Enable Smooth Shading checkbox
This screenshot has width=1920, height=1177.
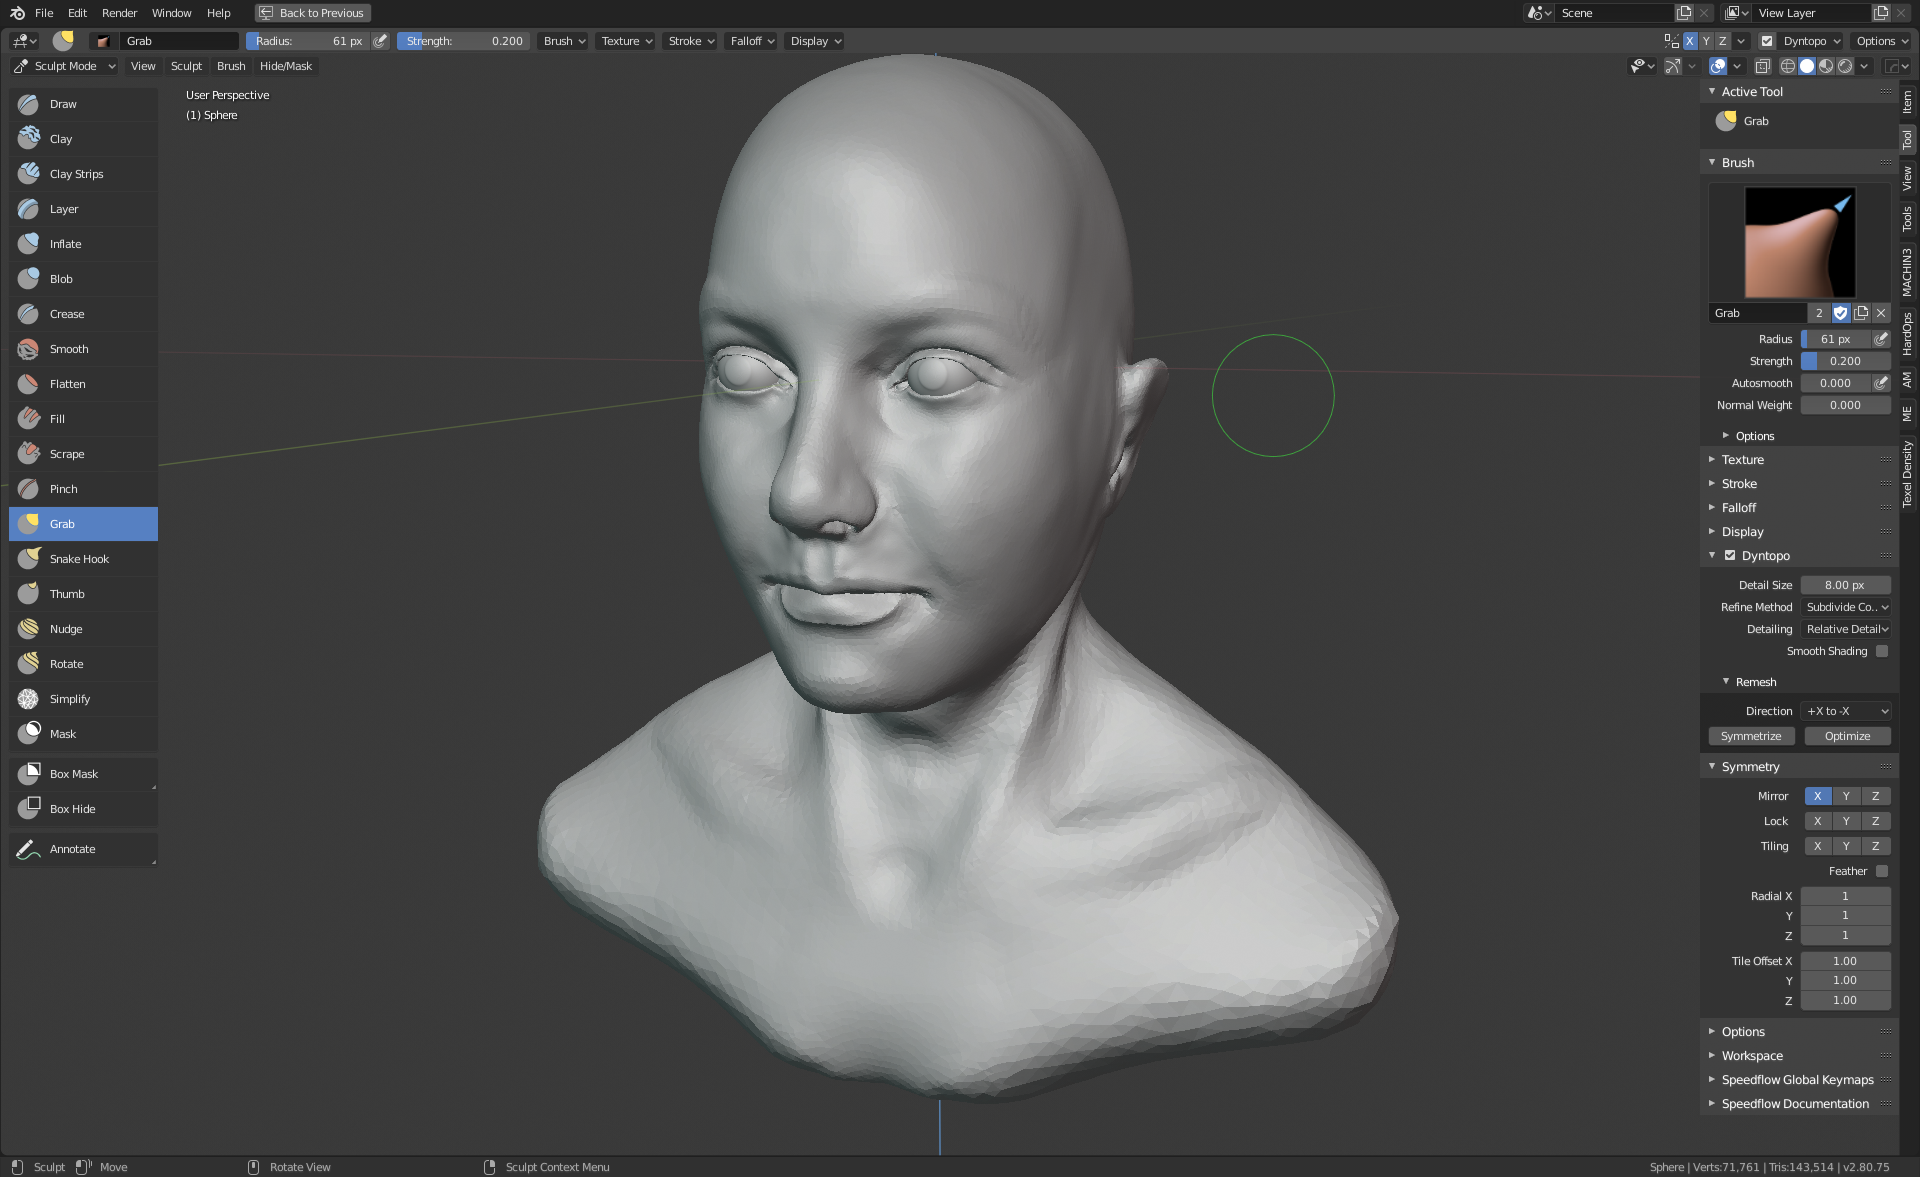1882,651
